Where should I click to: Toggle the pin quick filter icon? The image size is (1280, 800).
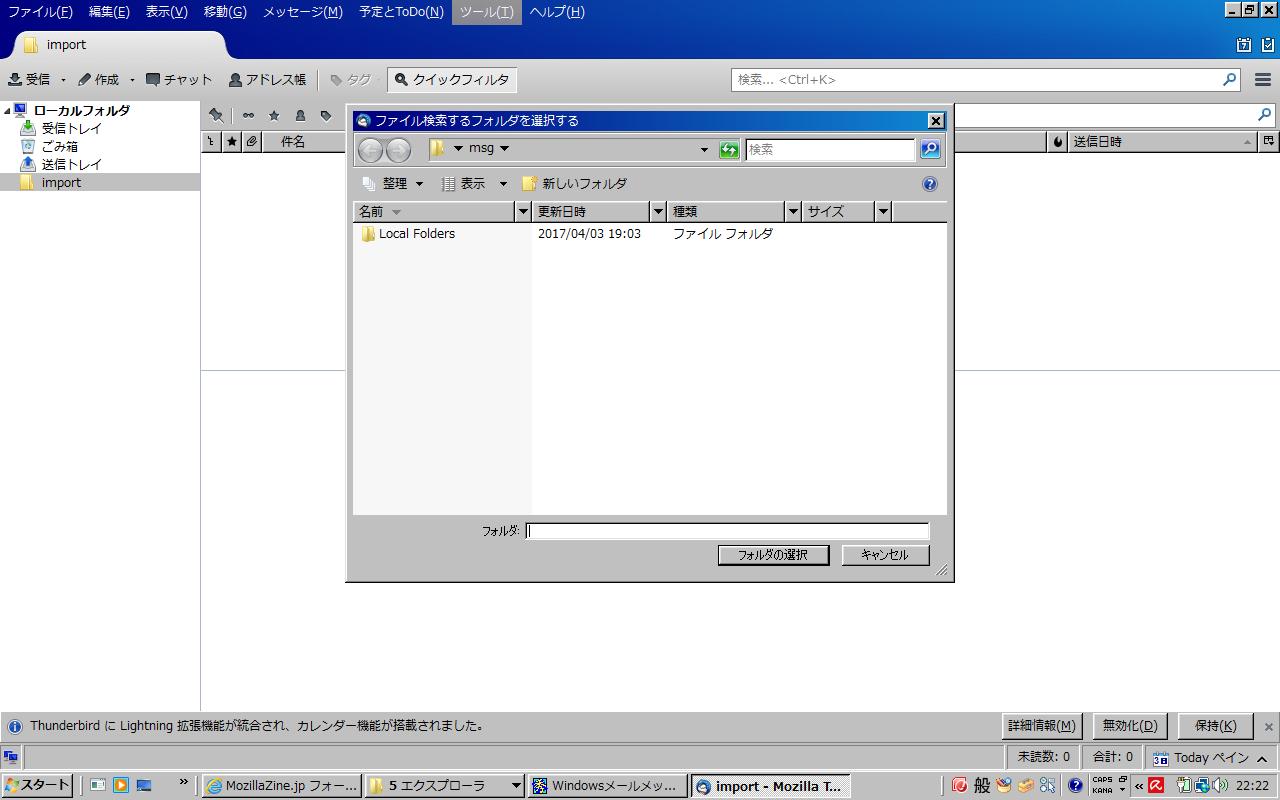[x=216, y=115]
